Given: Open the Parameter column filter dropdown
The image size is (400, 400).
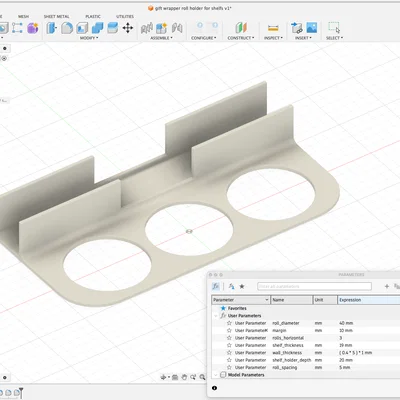Looking at the screenshot, I should pos(266,300).
